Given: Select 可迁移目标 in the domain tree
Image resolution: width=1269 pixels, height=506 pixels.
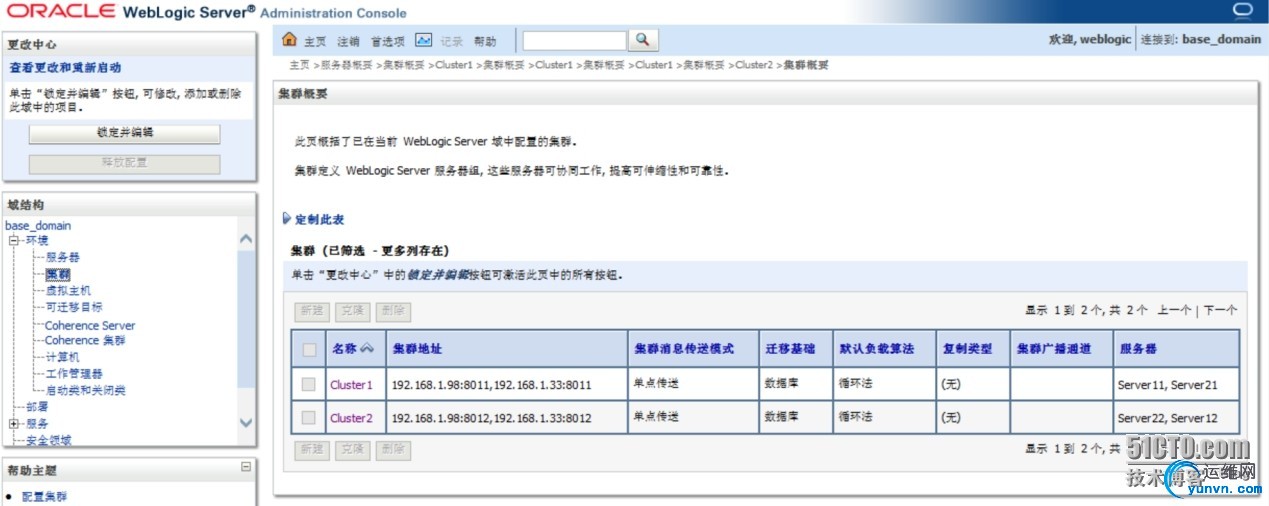Looking at the screenshot, I should pyautogui.click(x=73, y=307).
